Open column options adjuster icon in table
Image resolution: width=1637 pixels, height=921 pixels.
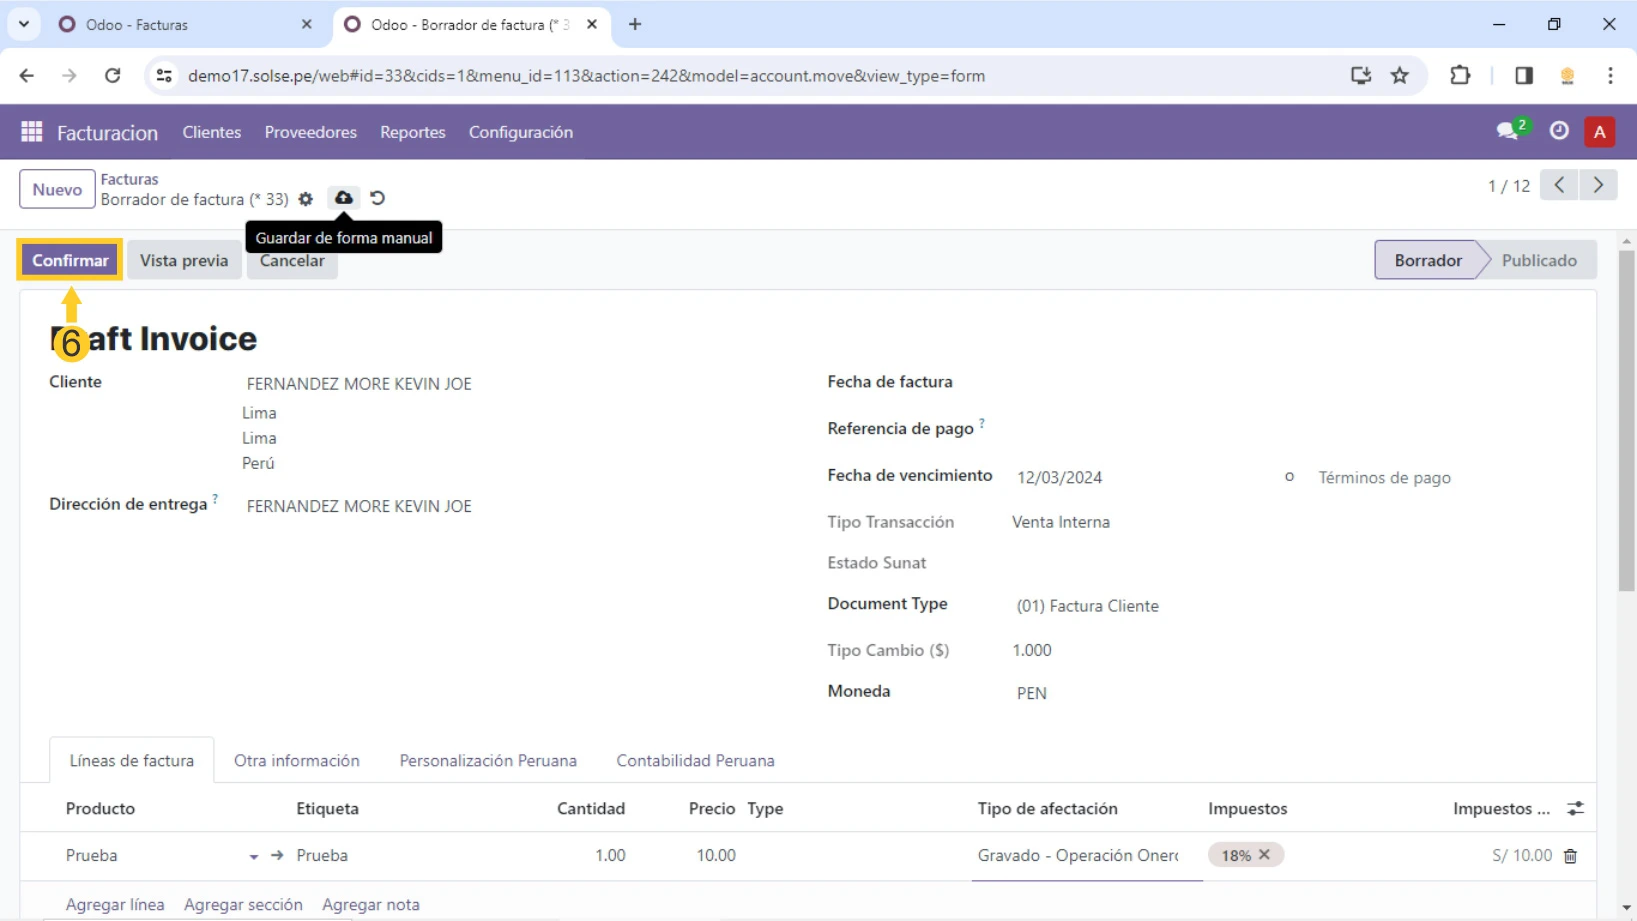[x=1575, y=808]
